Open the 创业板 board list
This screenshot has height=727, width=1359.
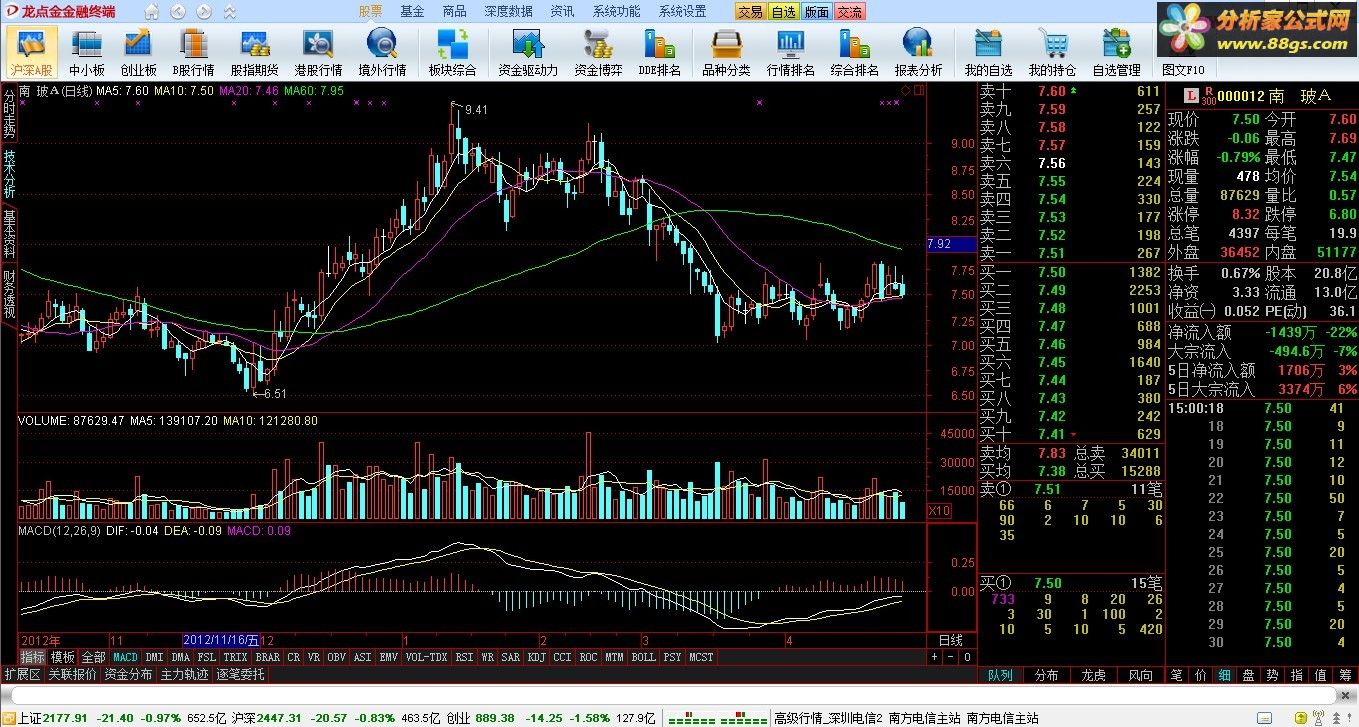coord(138,52)
